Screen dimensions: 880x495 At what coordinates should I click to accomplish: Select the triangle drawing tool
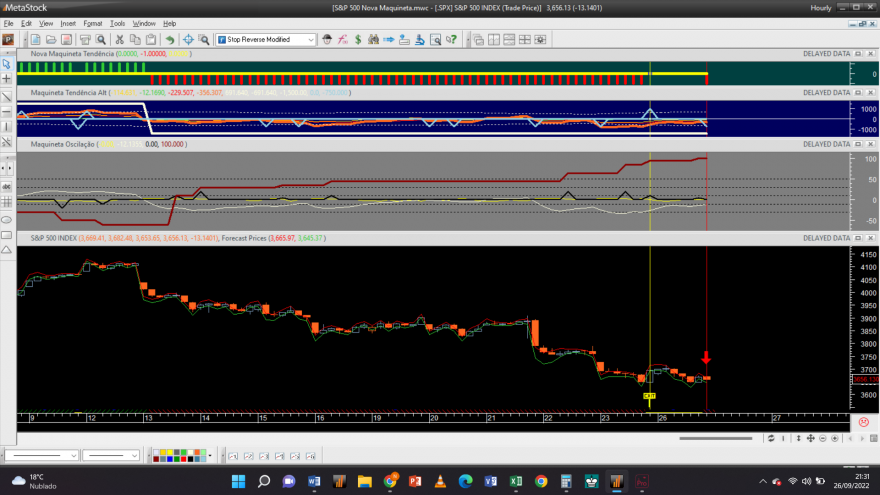(x=7, y=250)
